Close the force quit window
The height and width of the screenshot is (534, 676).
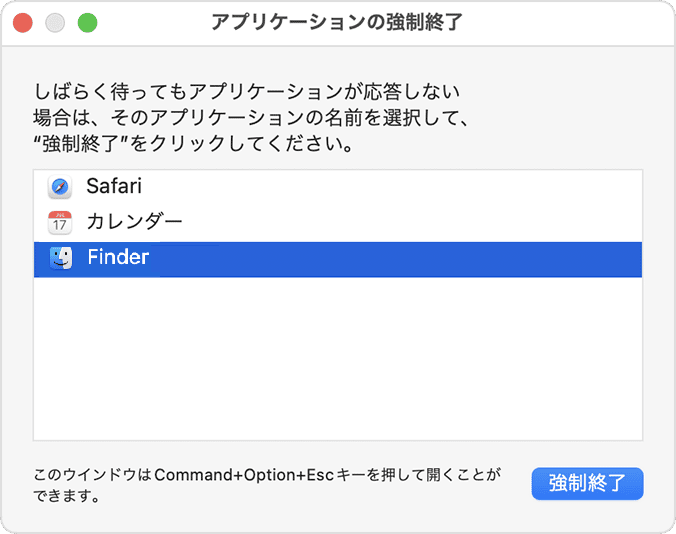click(x=23, y=22)
